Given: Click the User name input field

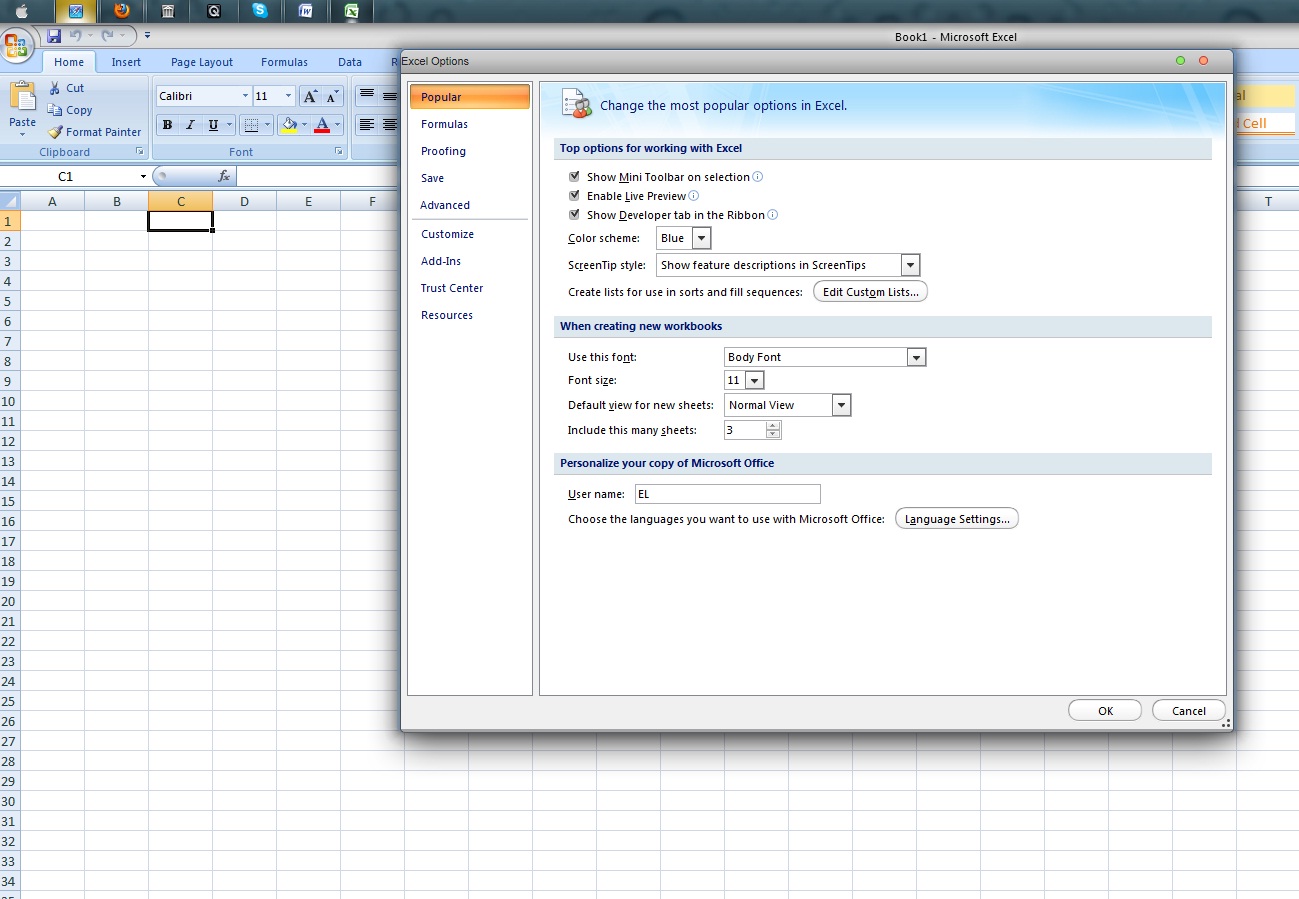Looking at the screenshot, I should coord(728,494).
